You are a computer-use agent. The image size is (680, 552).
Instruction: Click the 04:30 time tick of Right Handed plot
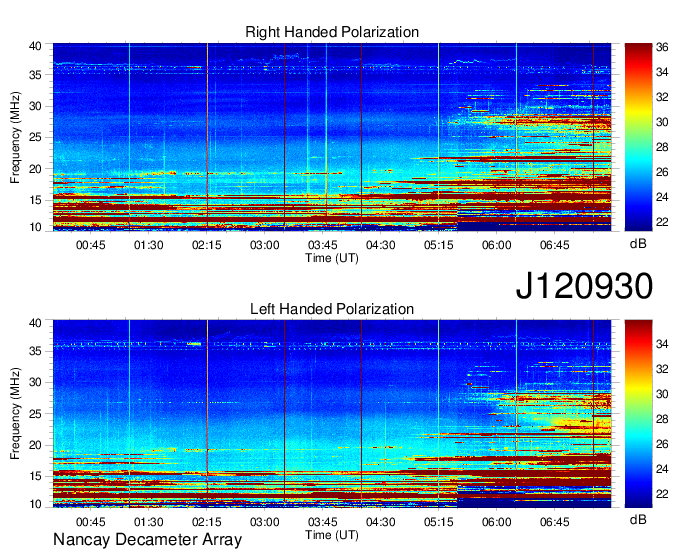click(x=380, y=245)
